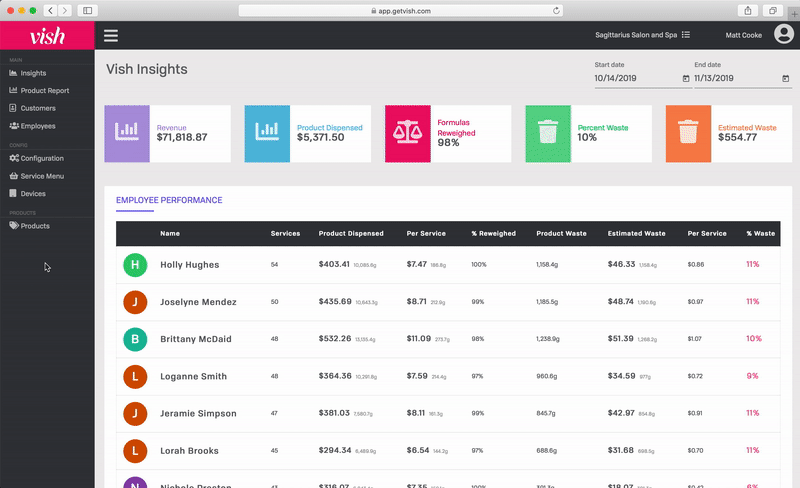Open the Matt Cooke user avatar
Image resolution: width=800 pixels, height=488 pixels.
tap(783, 35)
